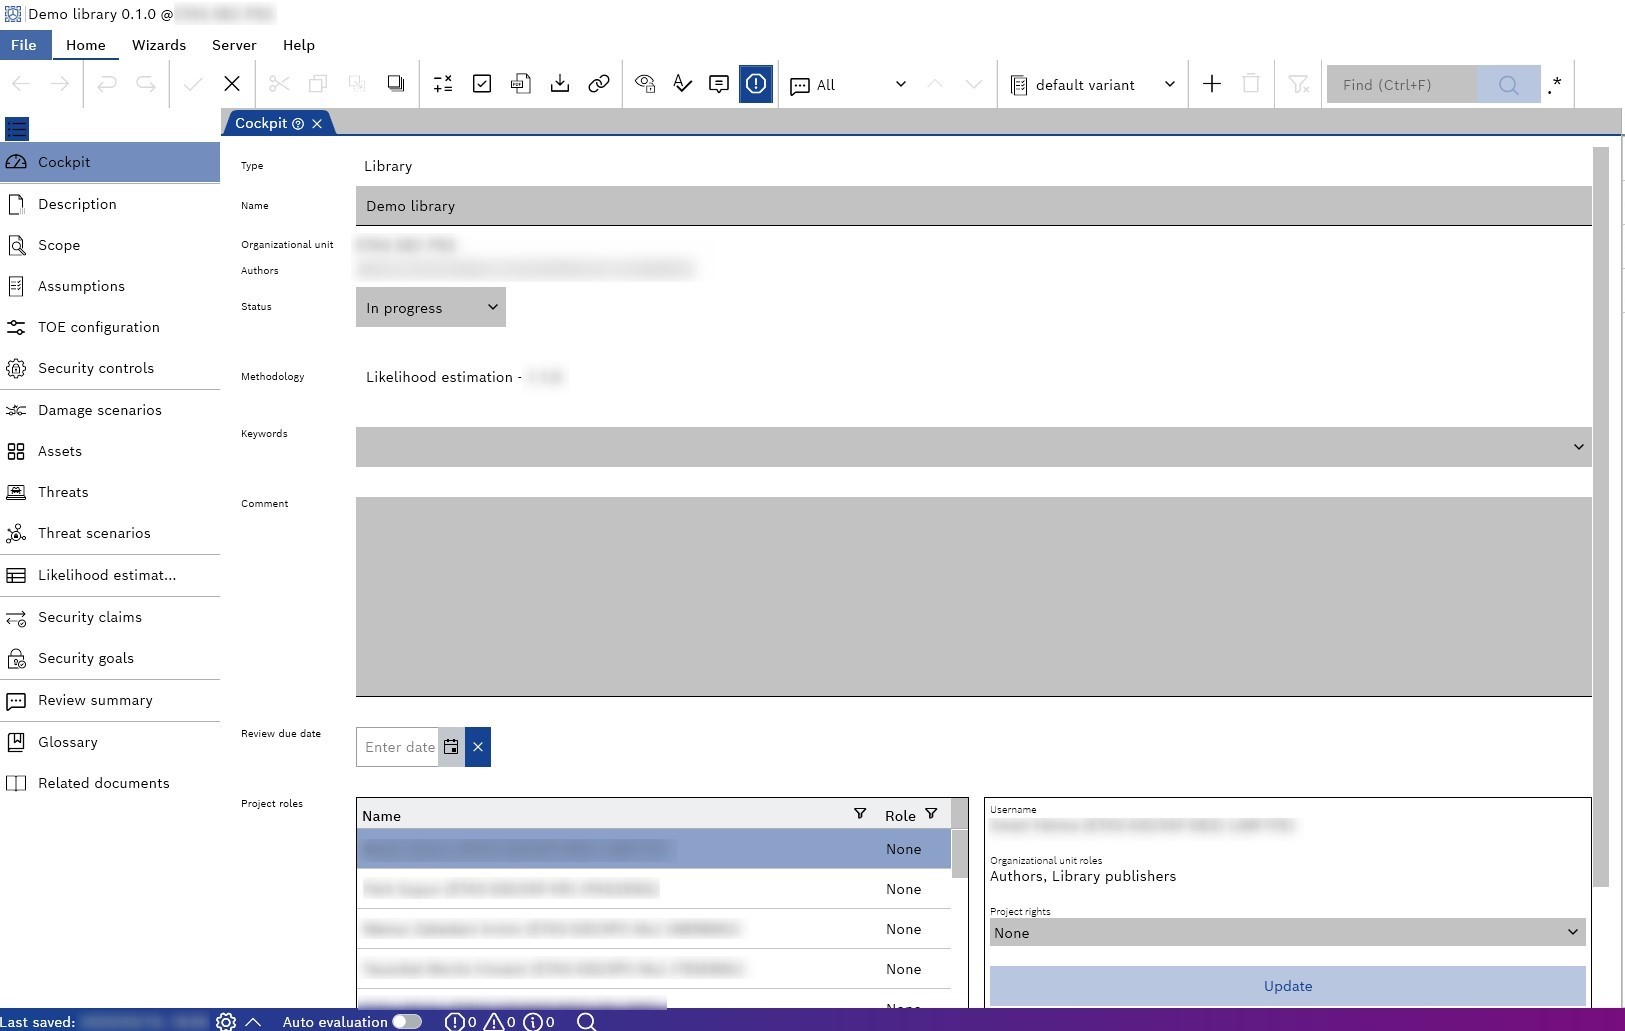Click the Update button
This screenshot has width=1625, height=1031.
(1287, 986)
